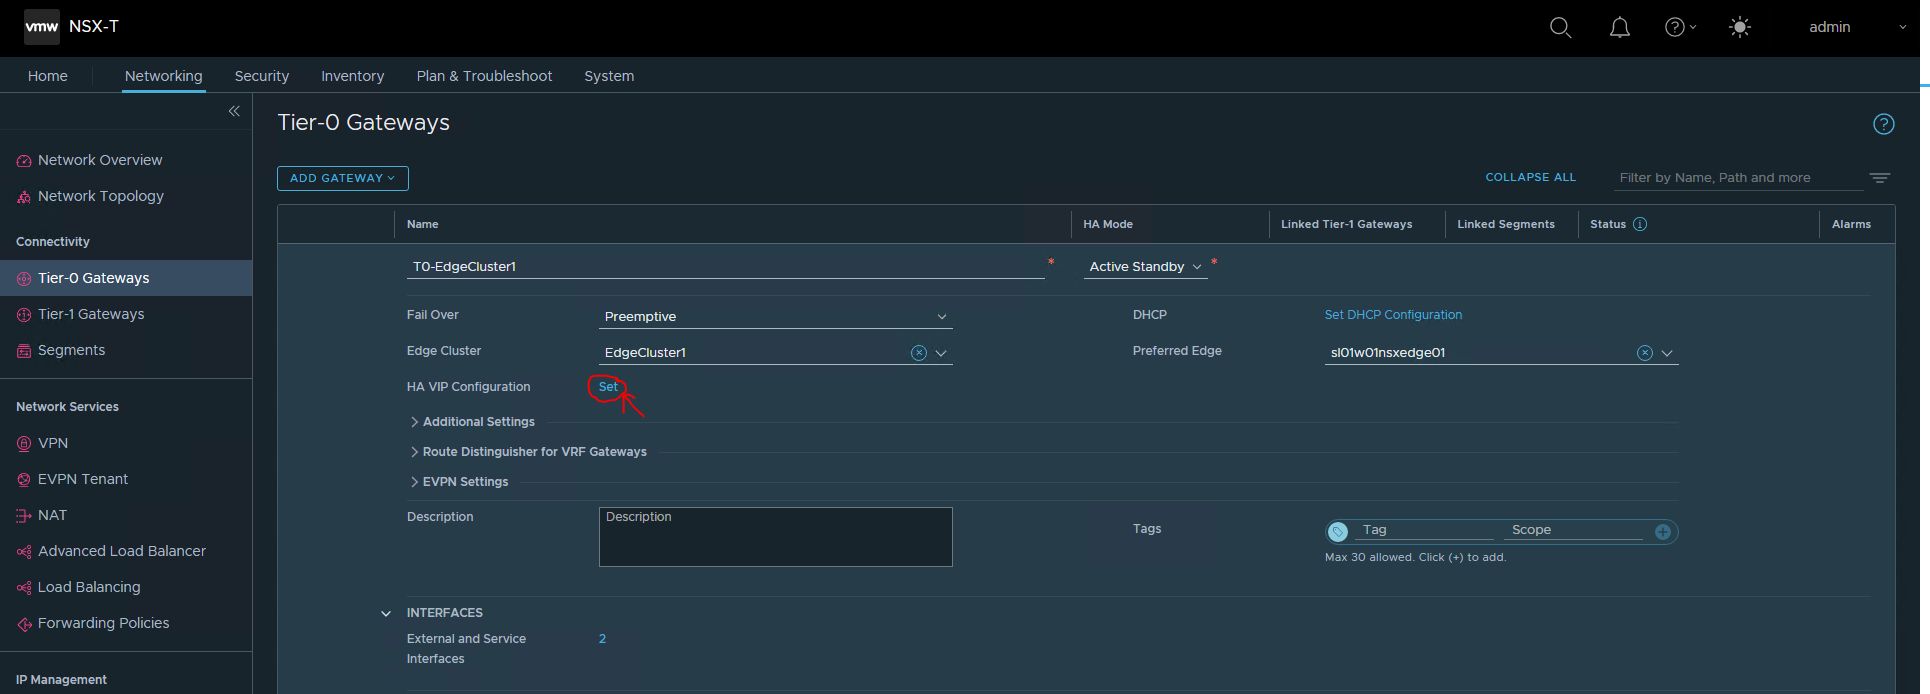
Task: Open the Preferred Edge dropdown arrow
Action: [x=1667, y=353]
